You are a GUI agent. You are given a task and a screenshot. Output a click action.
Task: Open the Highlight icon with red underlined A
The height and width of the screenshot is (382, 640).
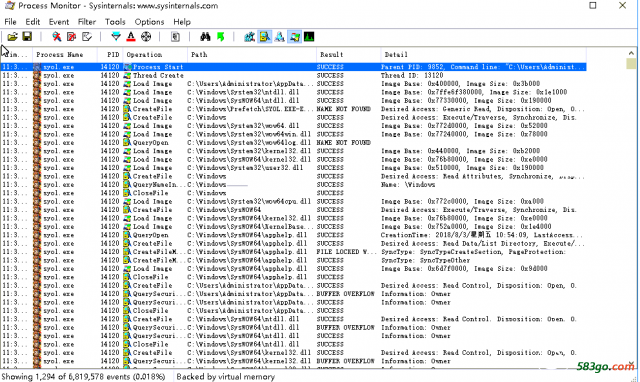(x=131, y=37)
